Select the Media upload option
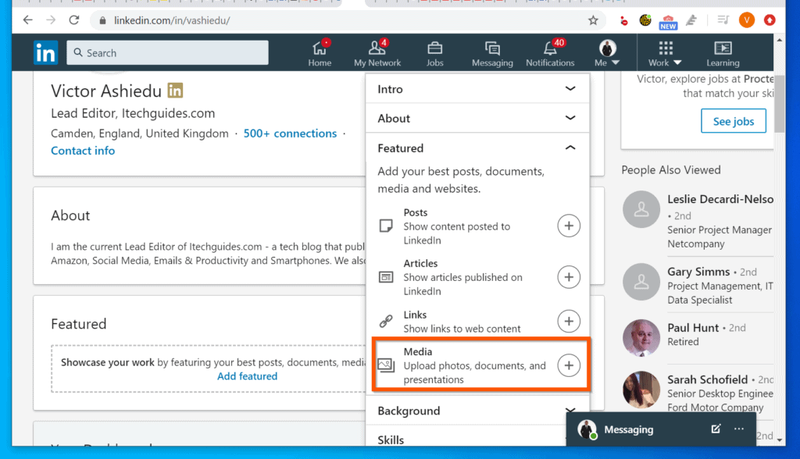800x459 pixels. click(481, 365)
